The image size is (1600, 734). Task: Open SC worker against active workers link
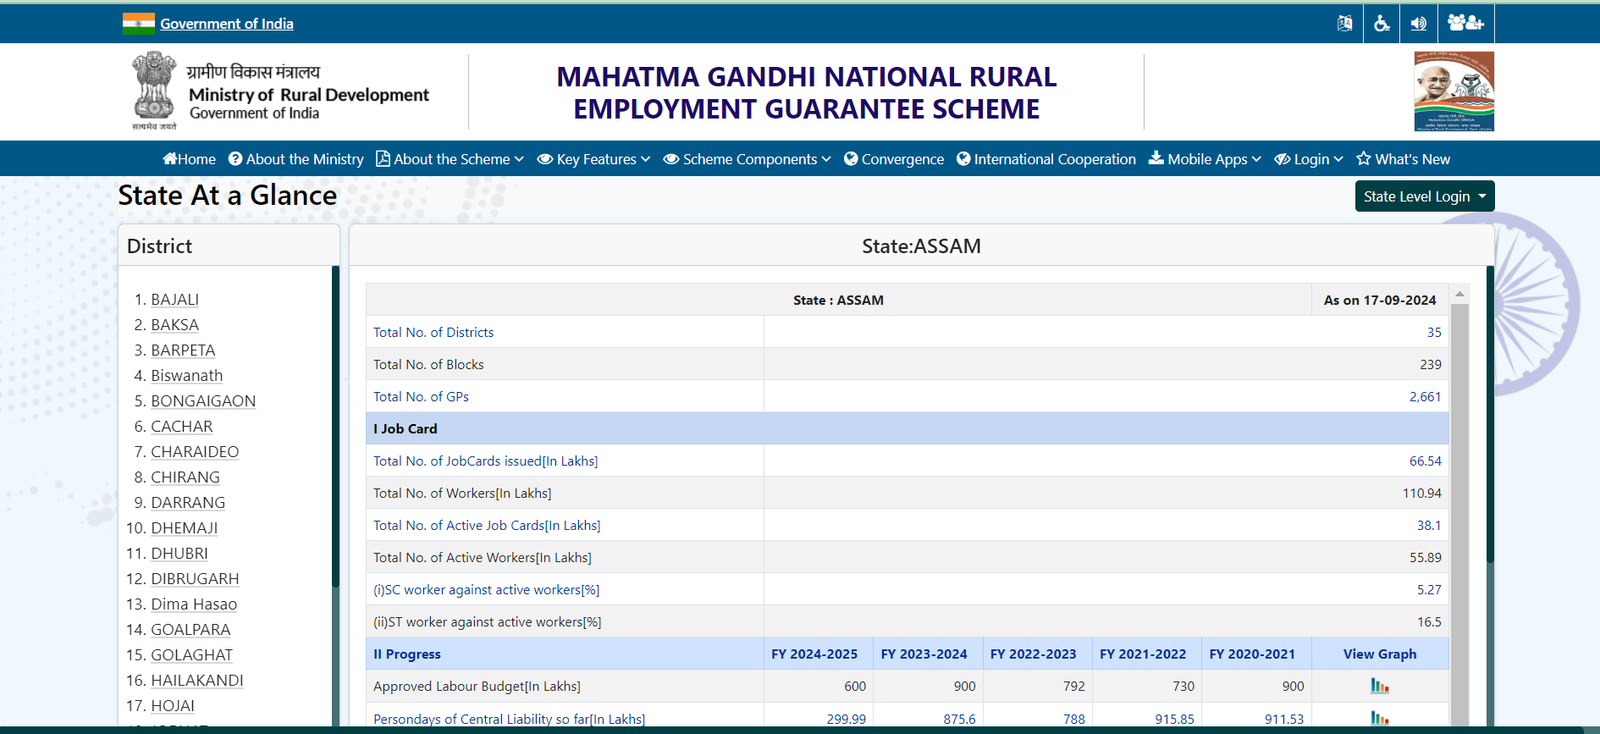pyautogui.click(x=486, y=590)
